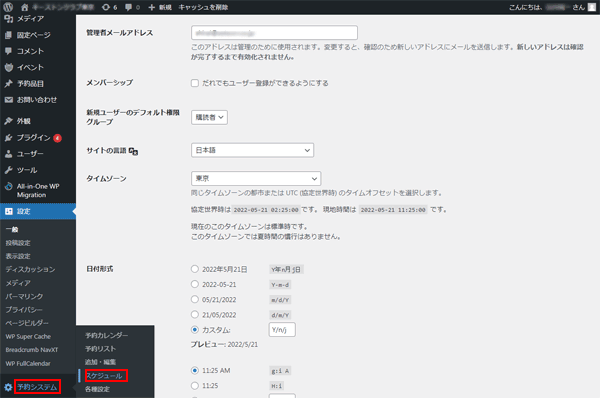Screen dimensions: 600x398
Task: Click the ユーザー person icon
Action: (8, 154)
